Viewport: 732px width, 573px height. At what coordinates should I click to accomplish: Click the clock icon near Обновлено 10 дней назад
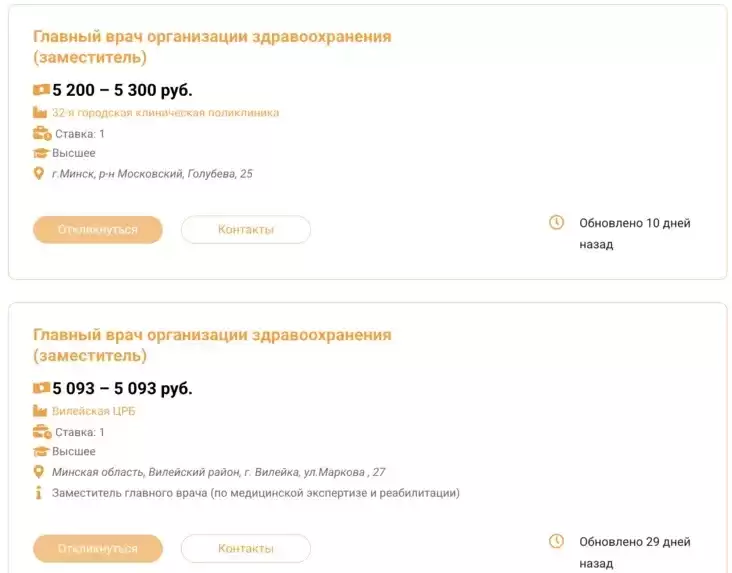click(557, 223)
